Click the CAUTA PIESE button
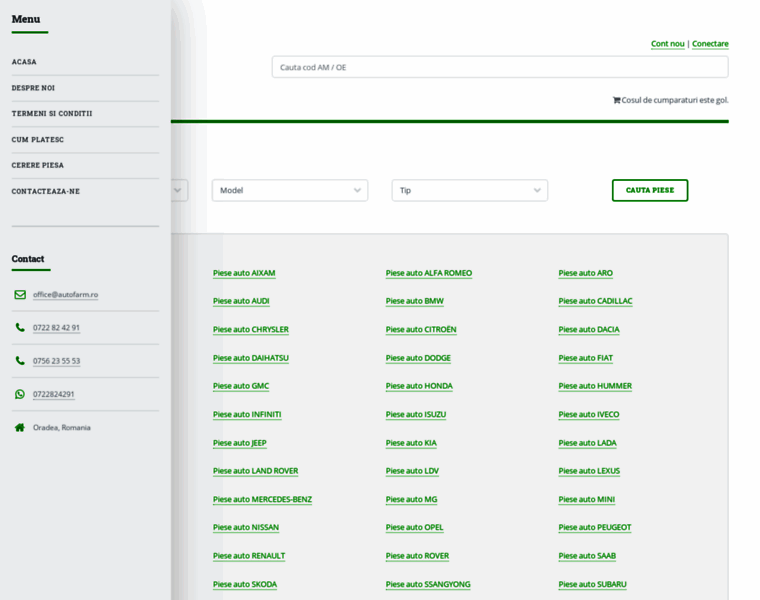This screenshot has height=600, width=760. tap(650, 190)
